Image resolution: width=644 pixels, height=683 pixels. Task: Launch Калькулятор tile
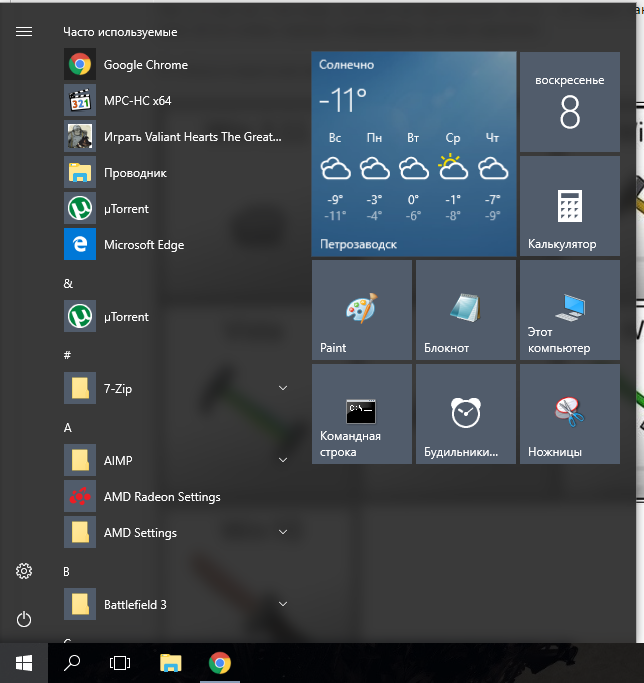click(570, 206)
